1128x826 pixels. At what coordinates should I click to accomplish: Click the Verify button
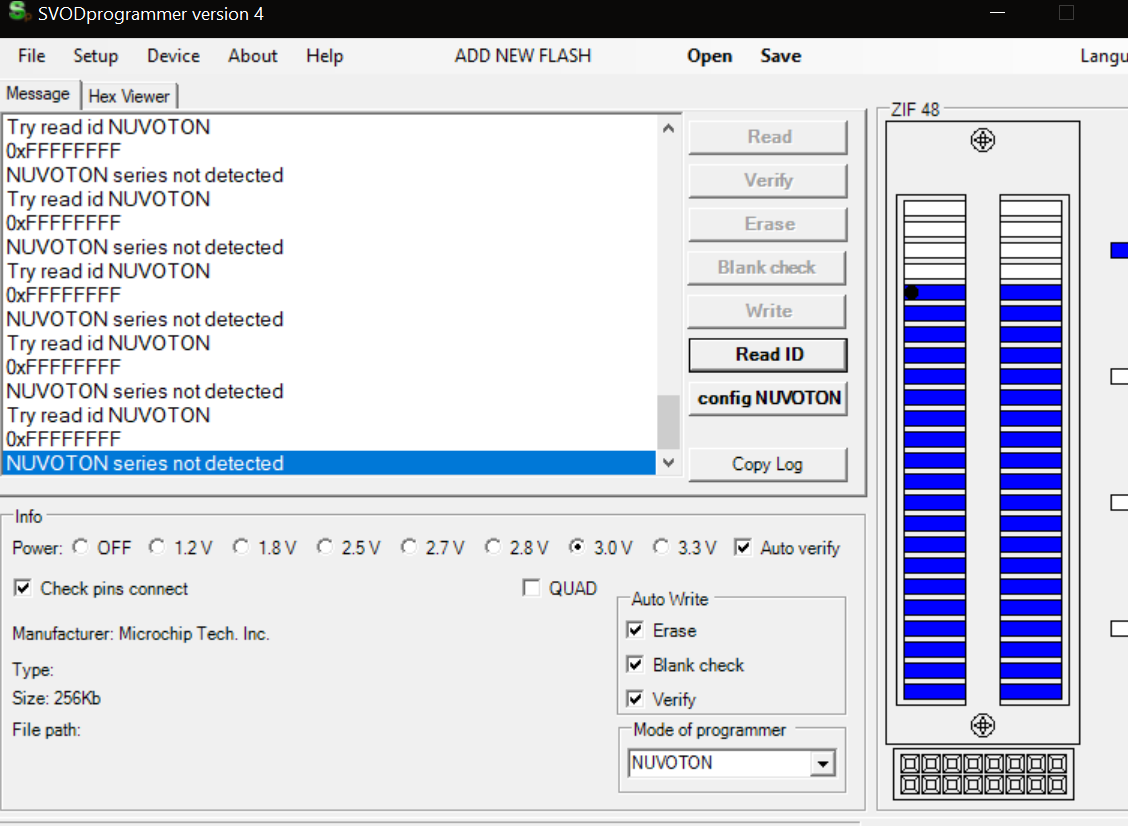coord(768,181)
